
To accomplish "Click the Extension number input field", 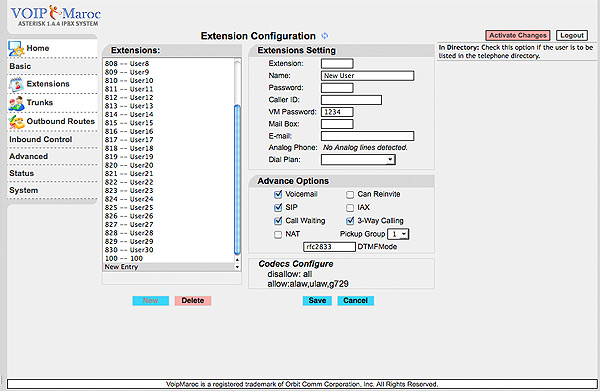I will (337, 64).
